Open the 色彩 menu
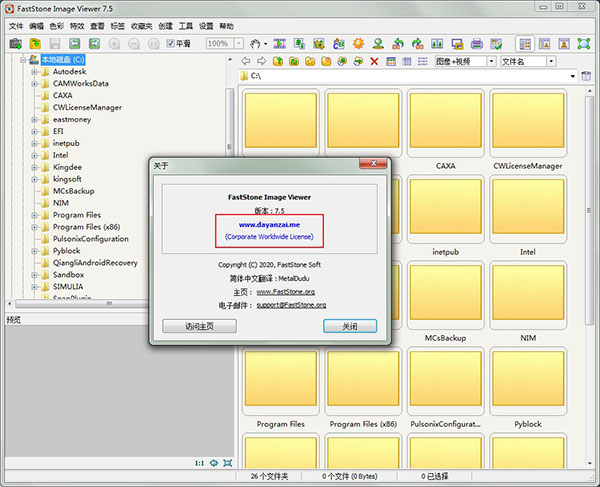This screenshot has width=600, height=487. click(57, 26)
